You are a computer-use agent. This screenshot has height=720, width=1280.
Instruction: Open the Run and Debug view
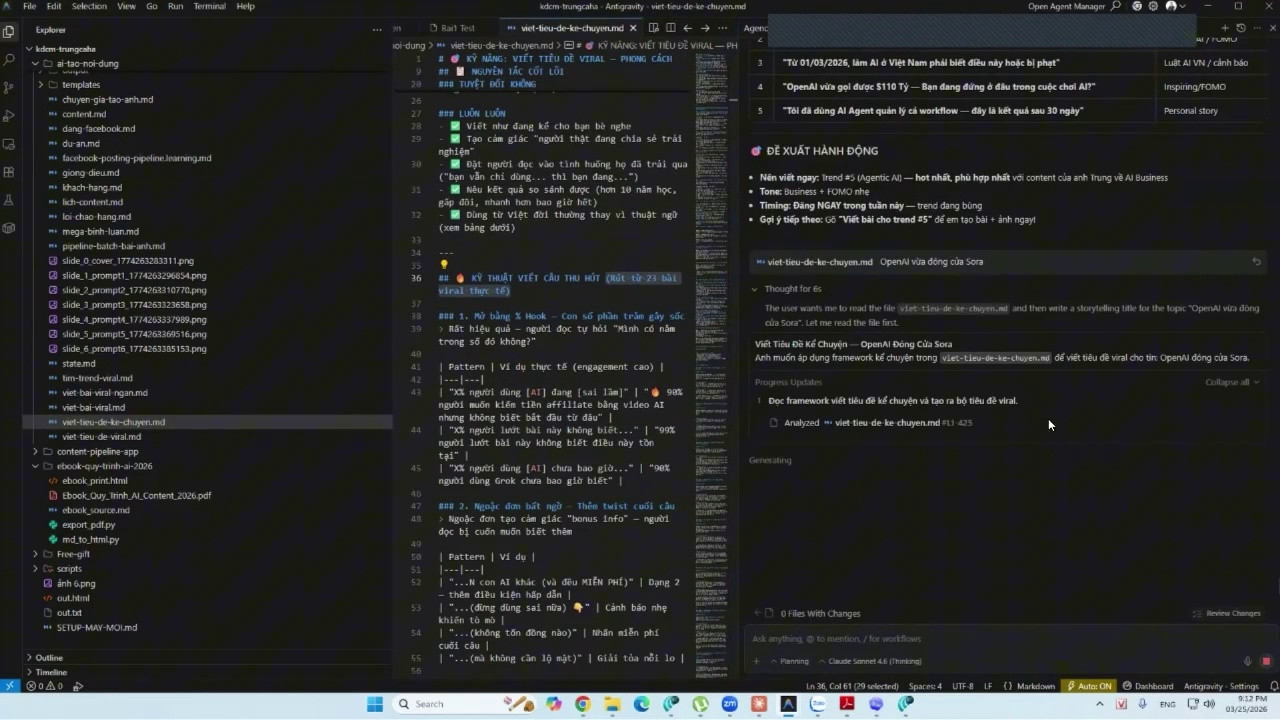(x=9, y=116)
